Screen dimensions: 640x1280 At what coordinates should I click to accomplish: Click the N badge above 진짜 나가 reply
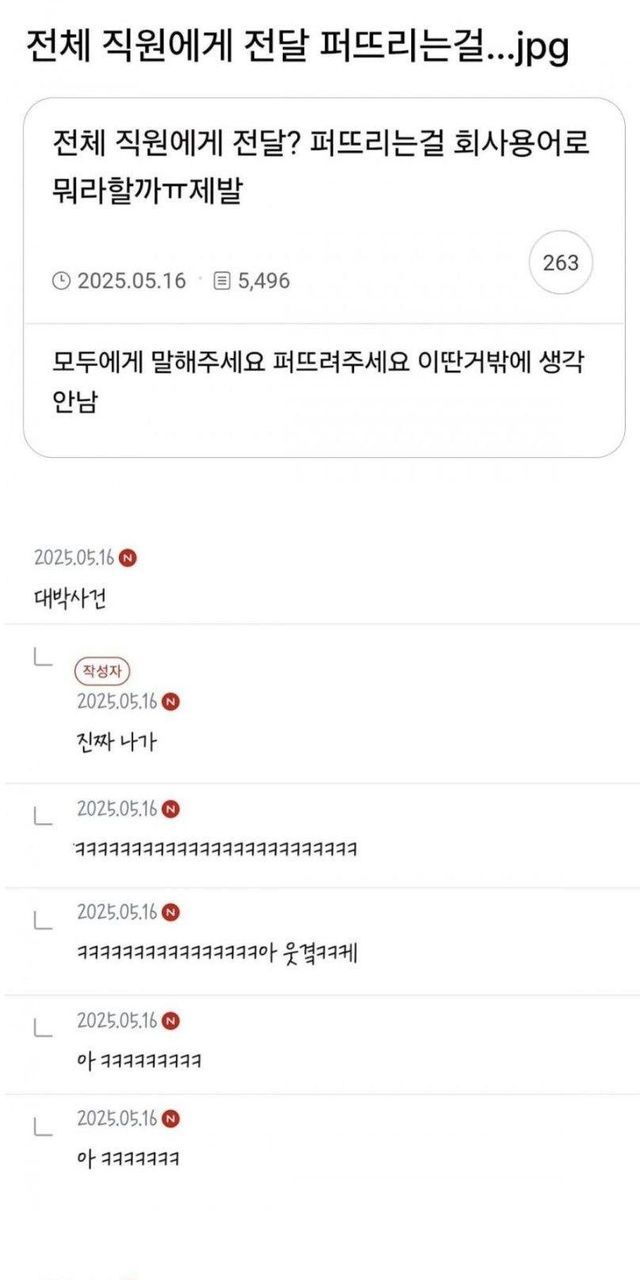click(x=170, y=702)
